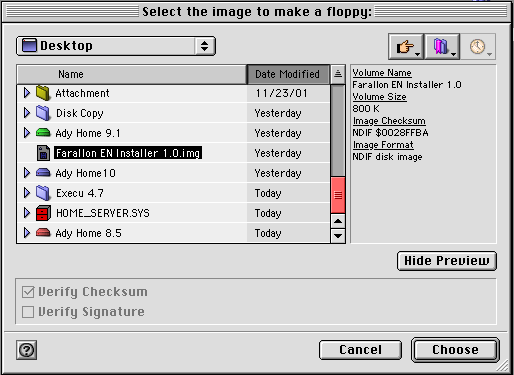Select the Ady Home 9.1 green drive icon
The height and width of the screenshot is (375, 514).
43,133
